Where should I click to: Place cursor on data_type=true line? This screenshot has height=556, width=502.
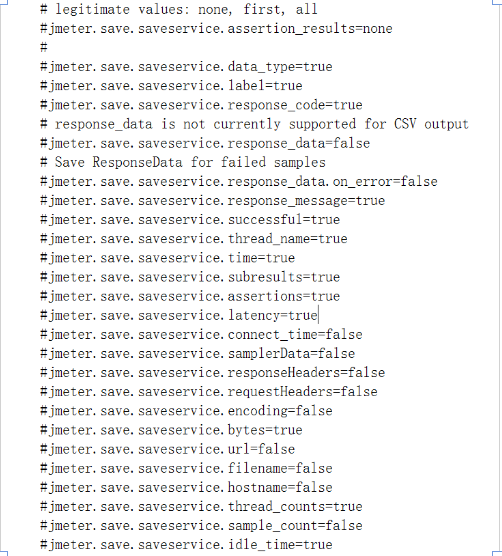coord(186,67)
